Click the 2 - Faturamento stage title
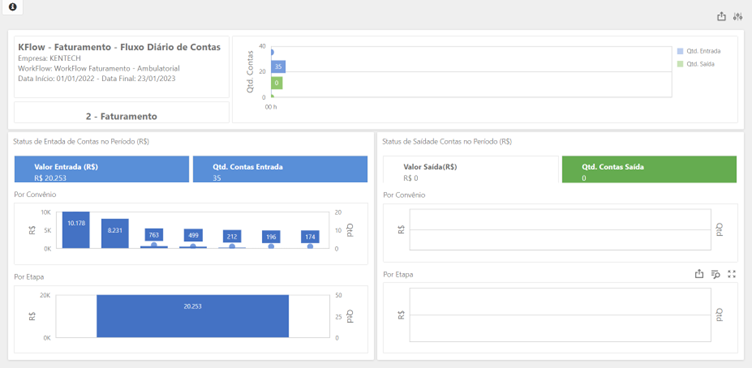 (121, 116)
